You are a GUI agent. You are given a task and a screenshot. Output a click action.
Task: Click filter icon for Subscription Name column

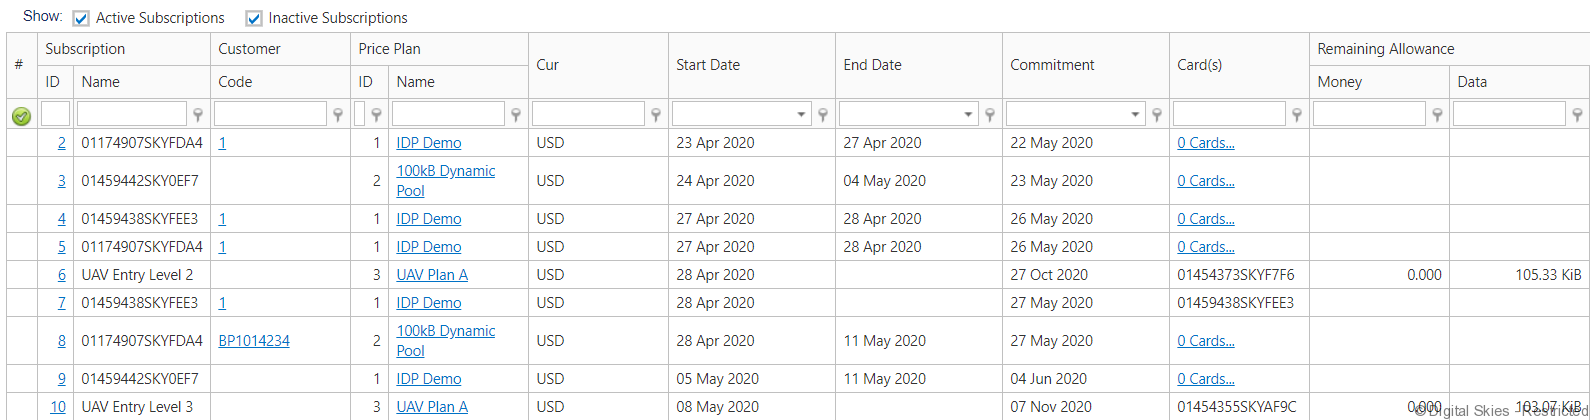click(198, 115)
